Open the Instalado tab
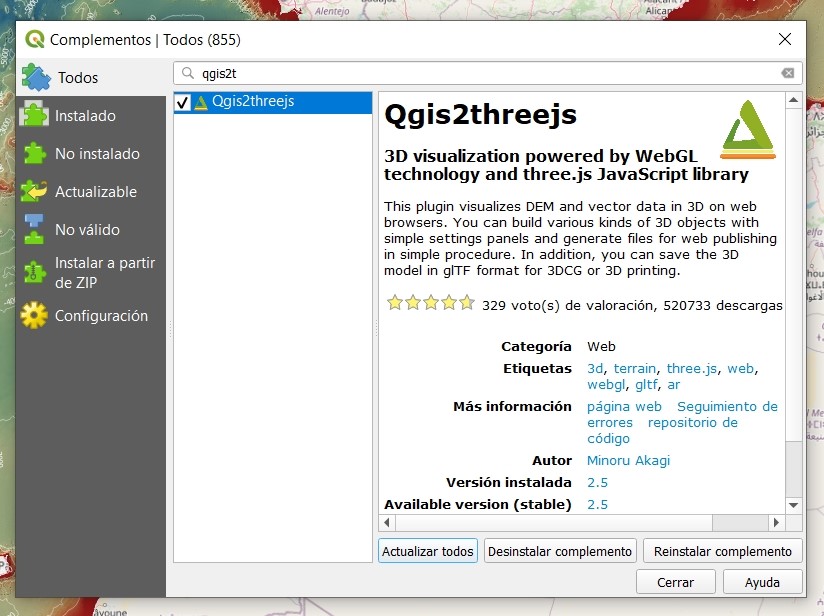This screenshot has height=616, width=824. pos(85,116)
